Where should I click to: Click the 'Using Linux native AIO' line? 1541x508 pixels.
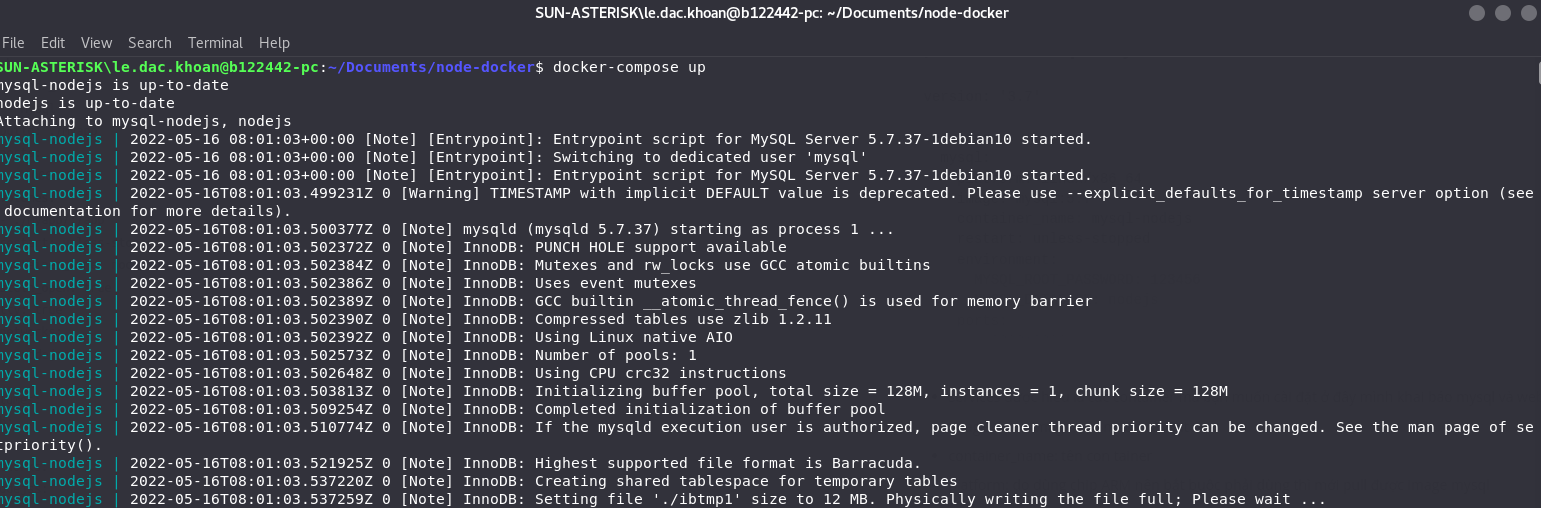coord(367,337)
